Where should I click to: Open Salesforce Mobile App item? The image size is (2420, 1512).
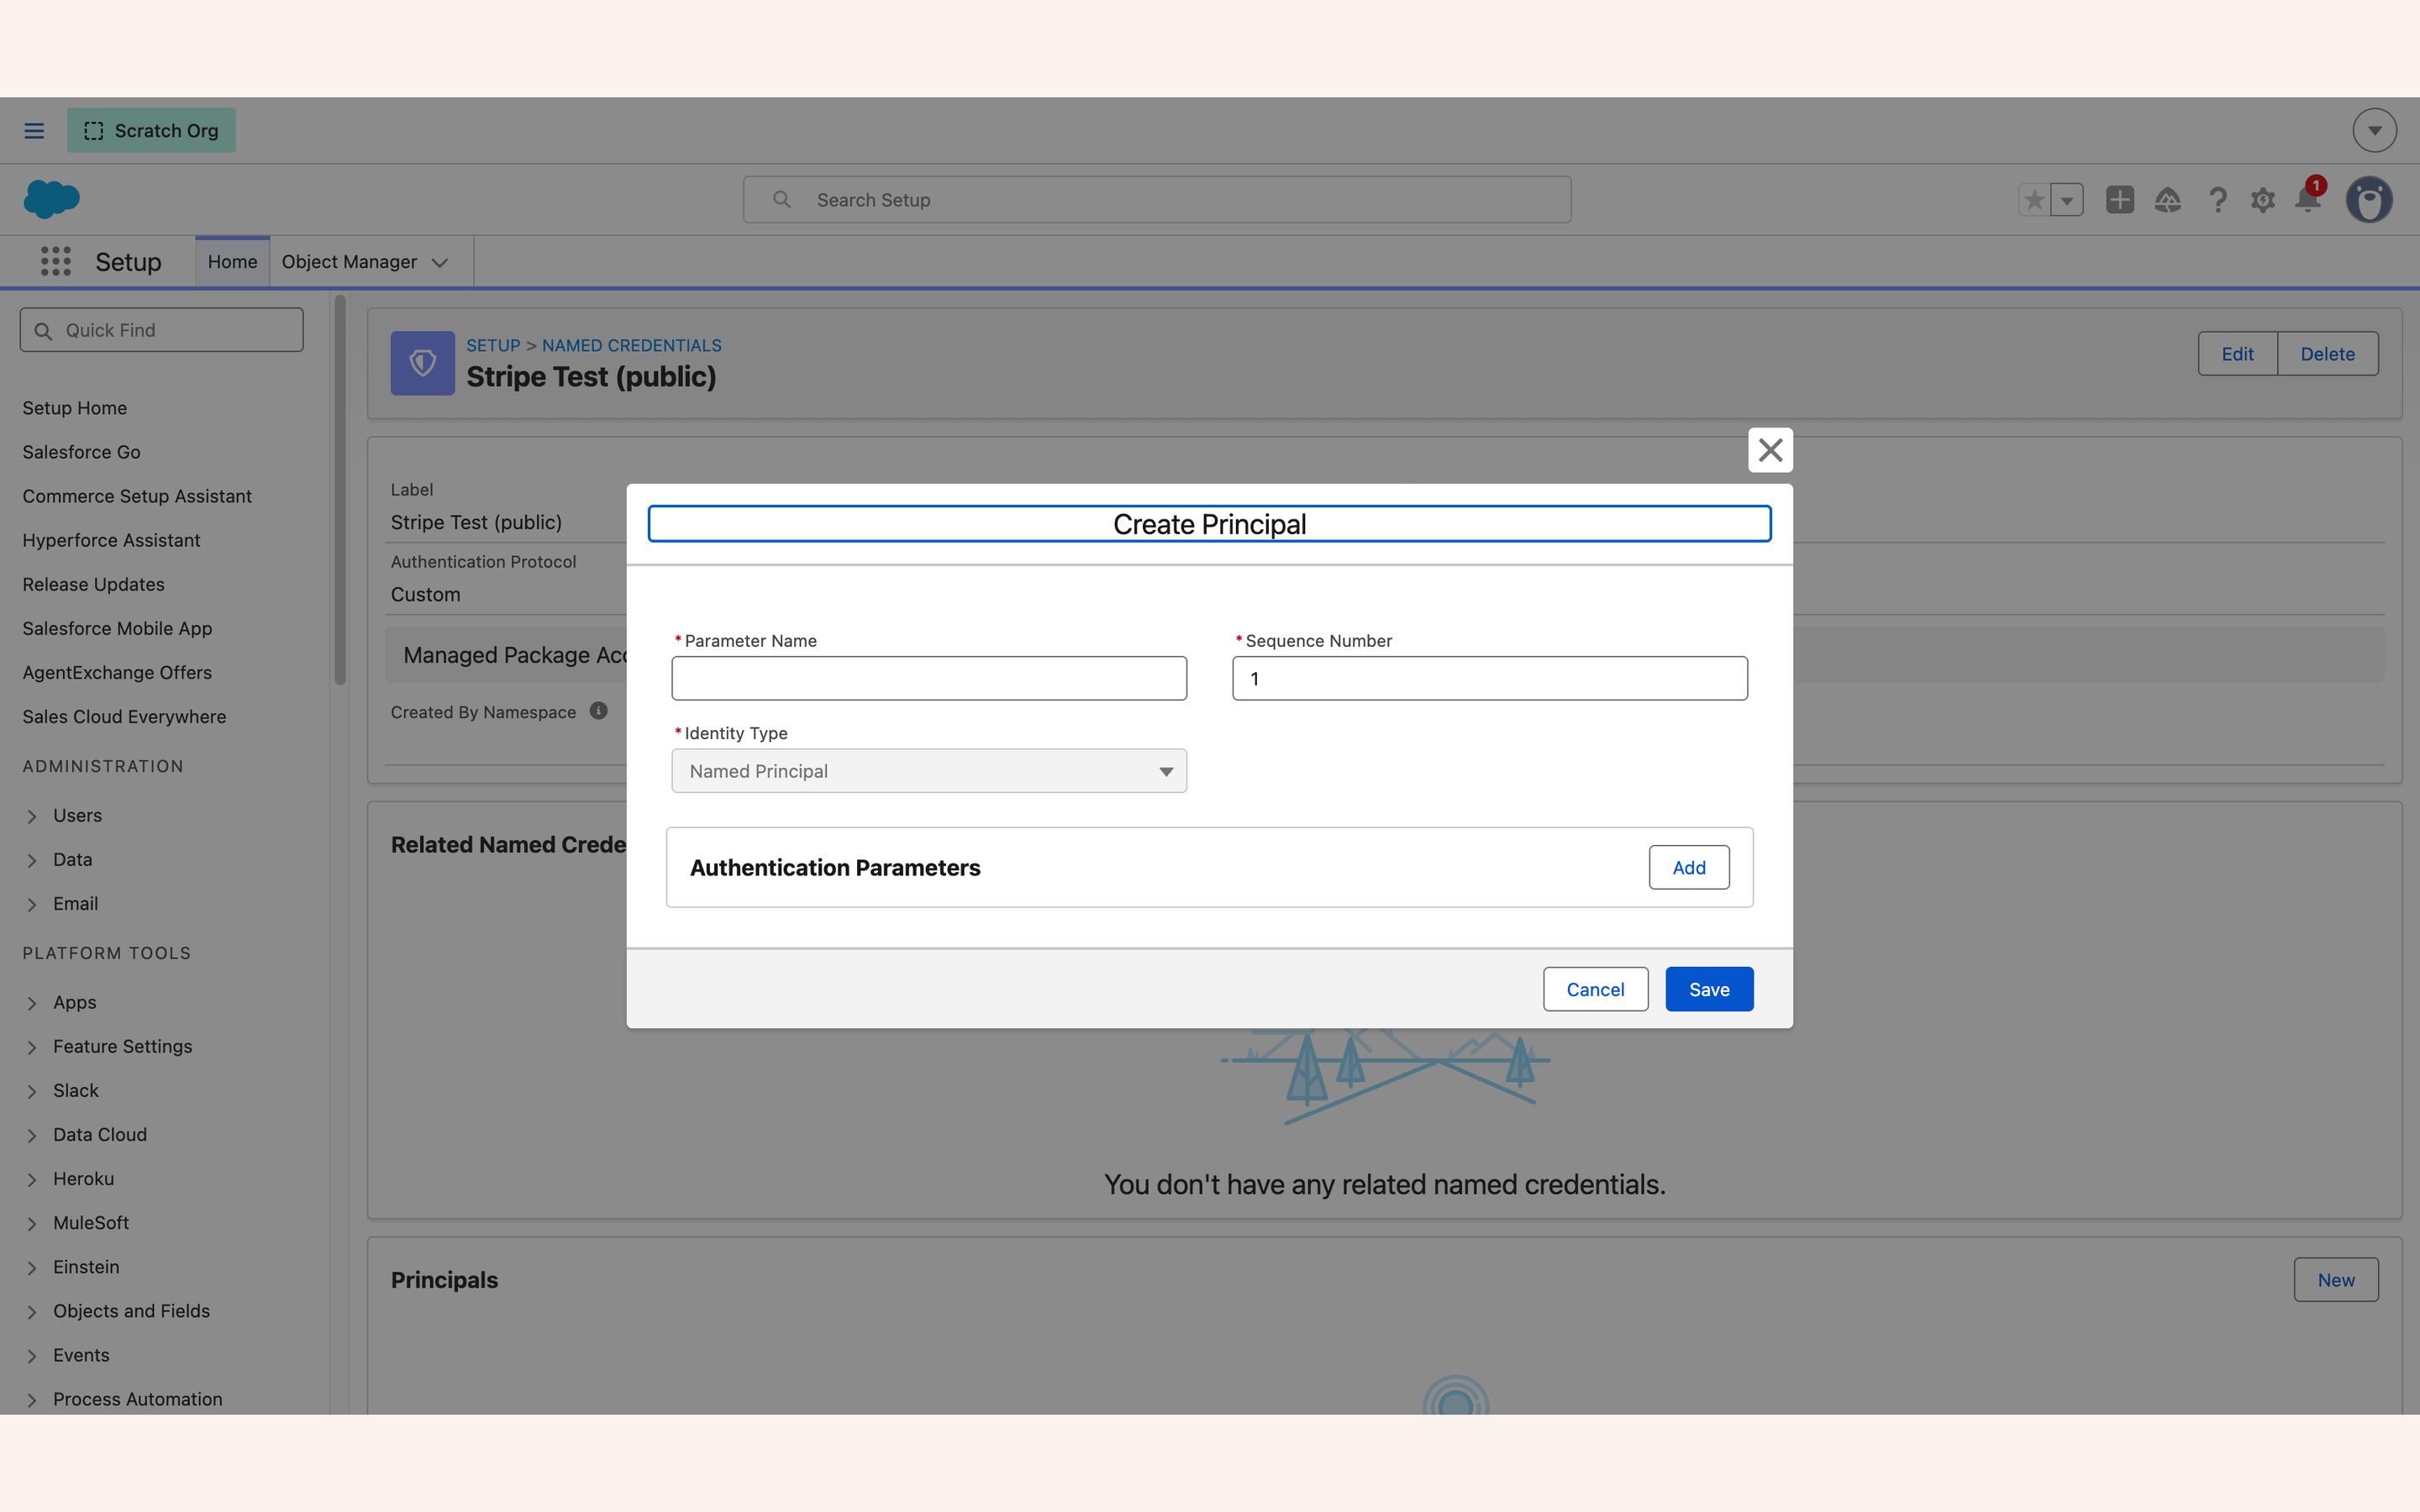pos(117,628)
